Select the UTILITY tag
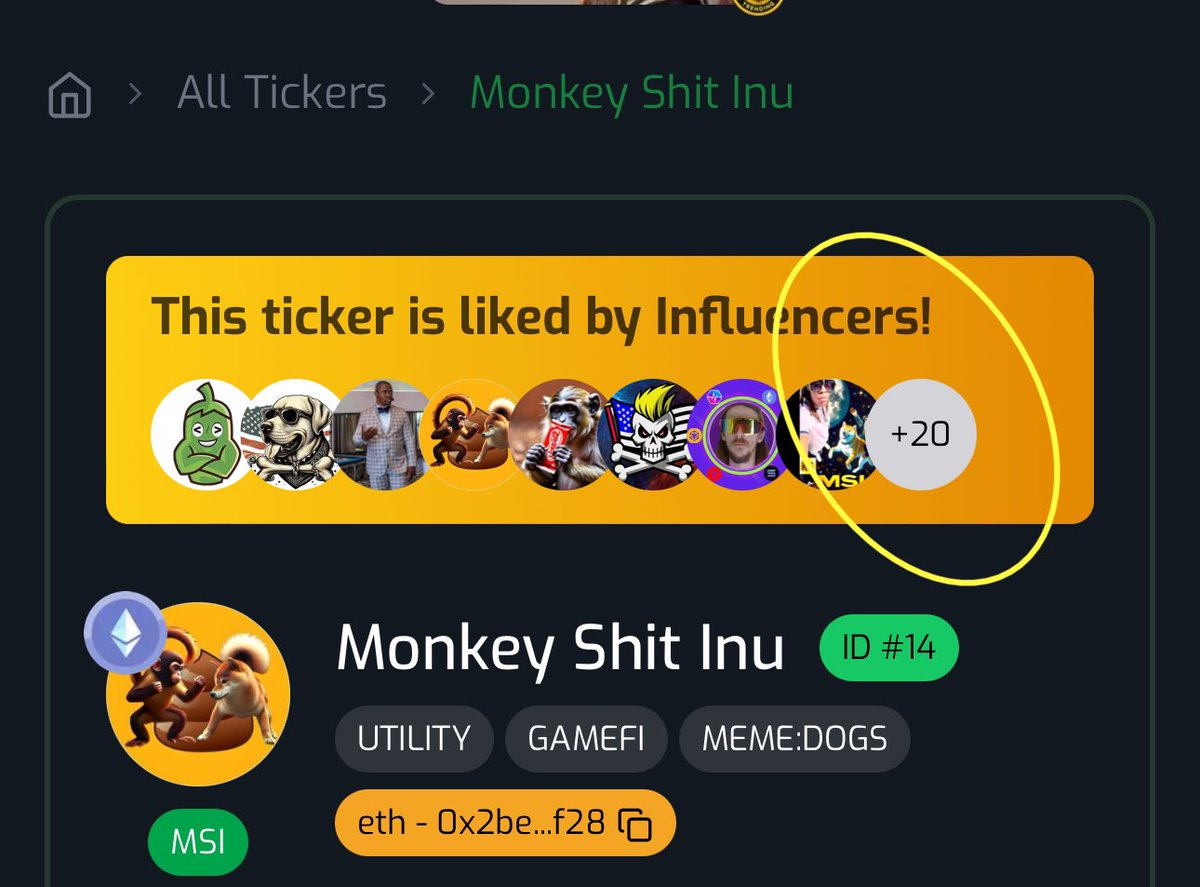Image resolution: width=1200 pixels, height=887 pixels. 414,739
